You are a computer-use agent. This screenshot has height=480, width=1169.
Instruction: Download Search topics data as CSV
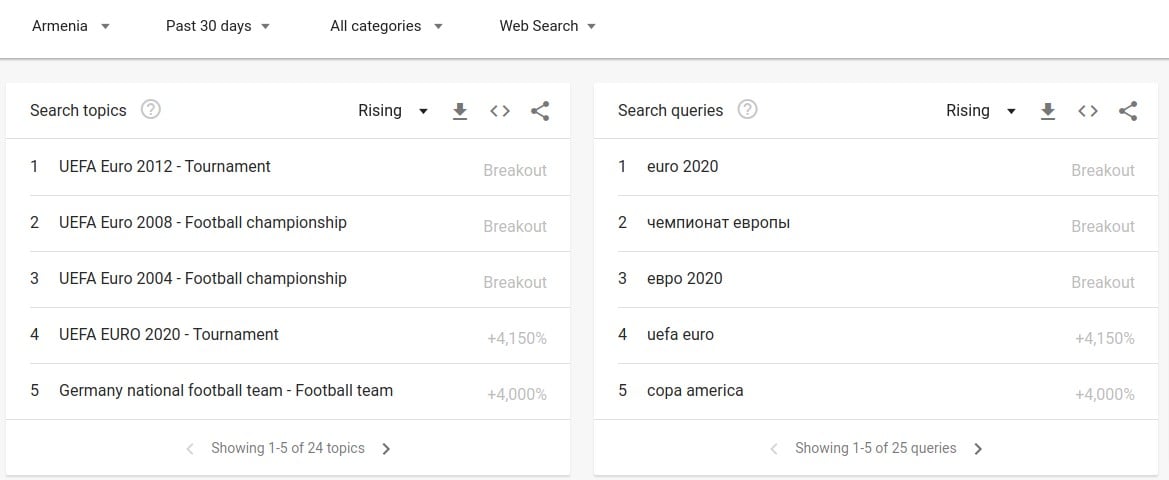(460, 111)
